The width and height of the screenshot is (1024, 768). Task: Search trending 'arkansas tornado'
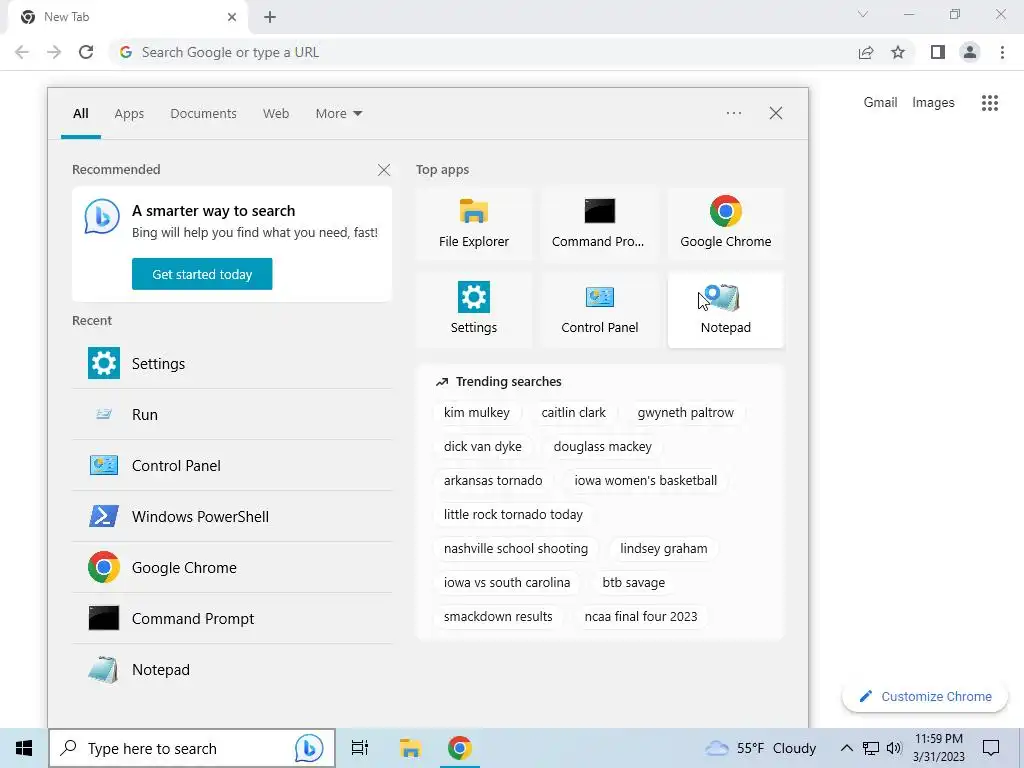(493, 481)
